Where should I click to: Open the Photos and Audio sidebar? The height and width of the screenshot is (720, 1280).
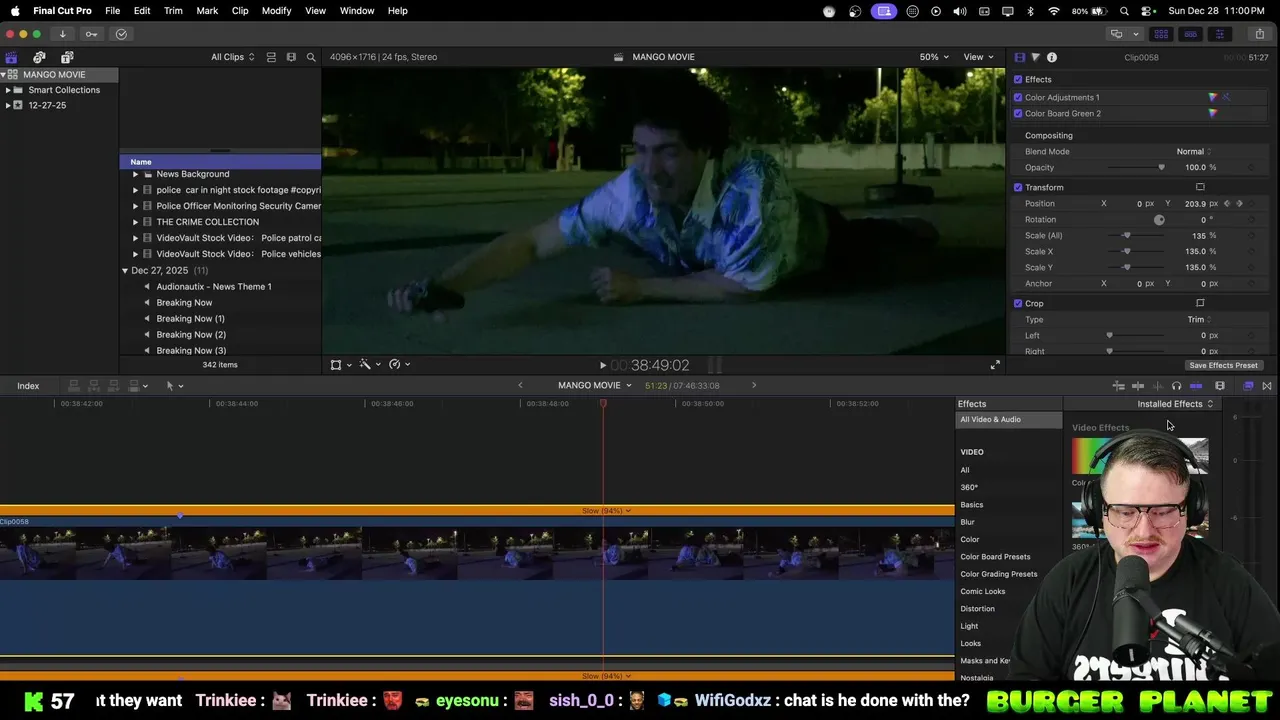click(39, 57)
